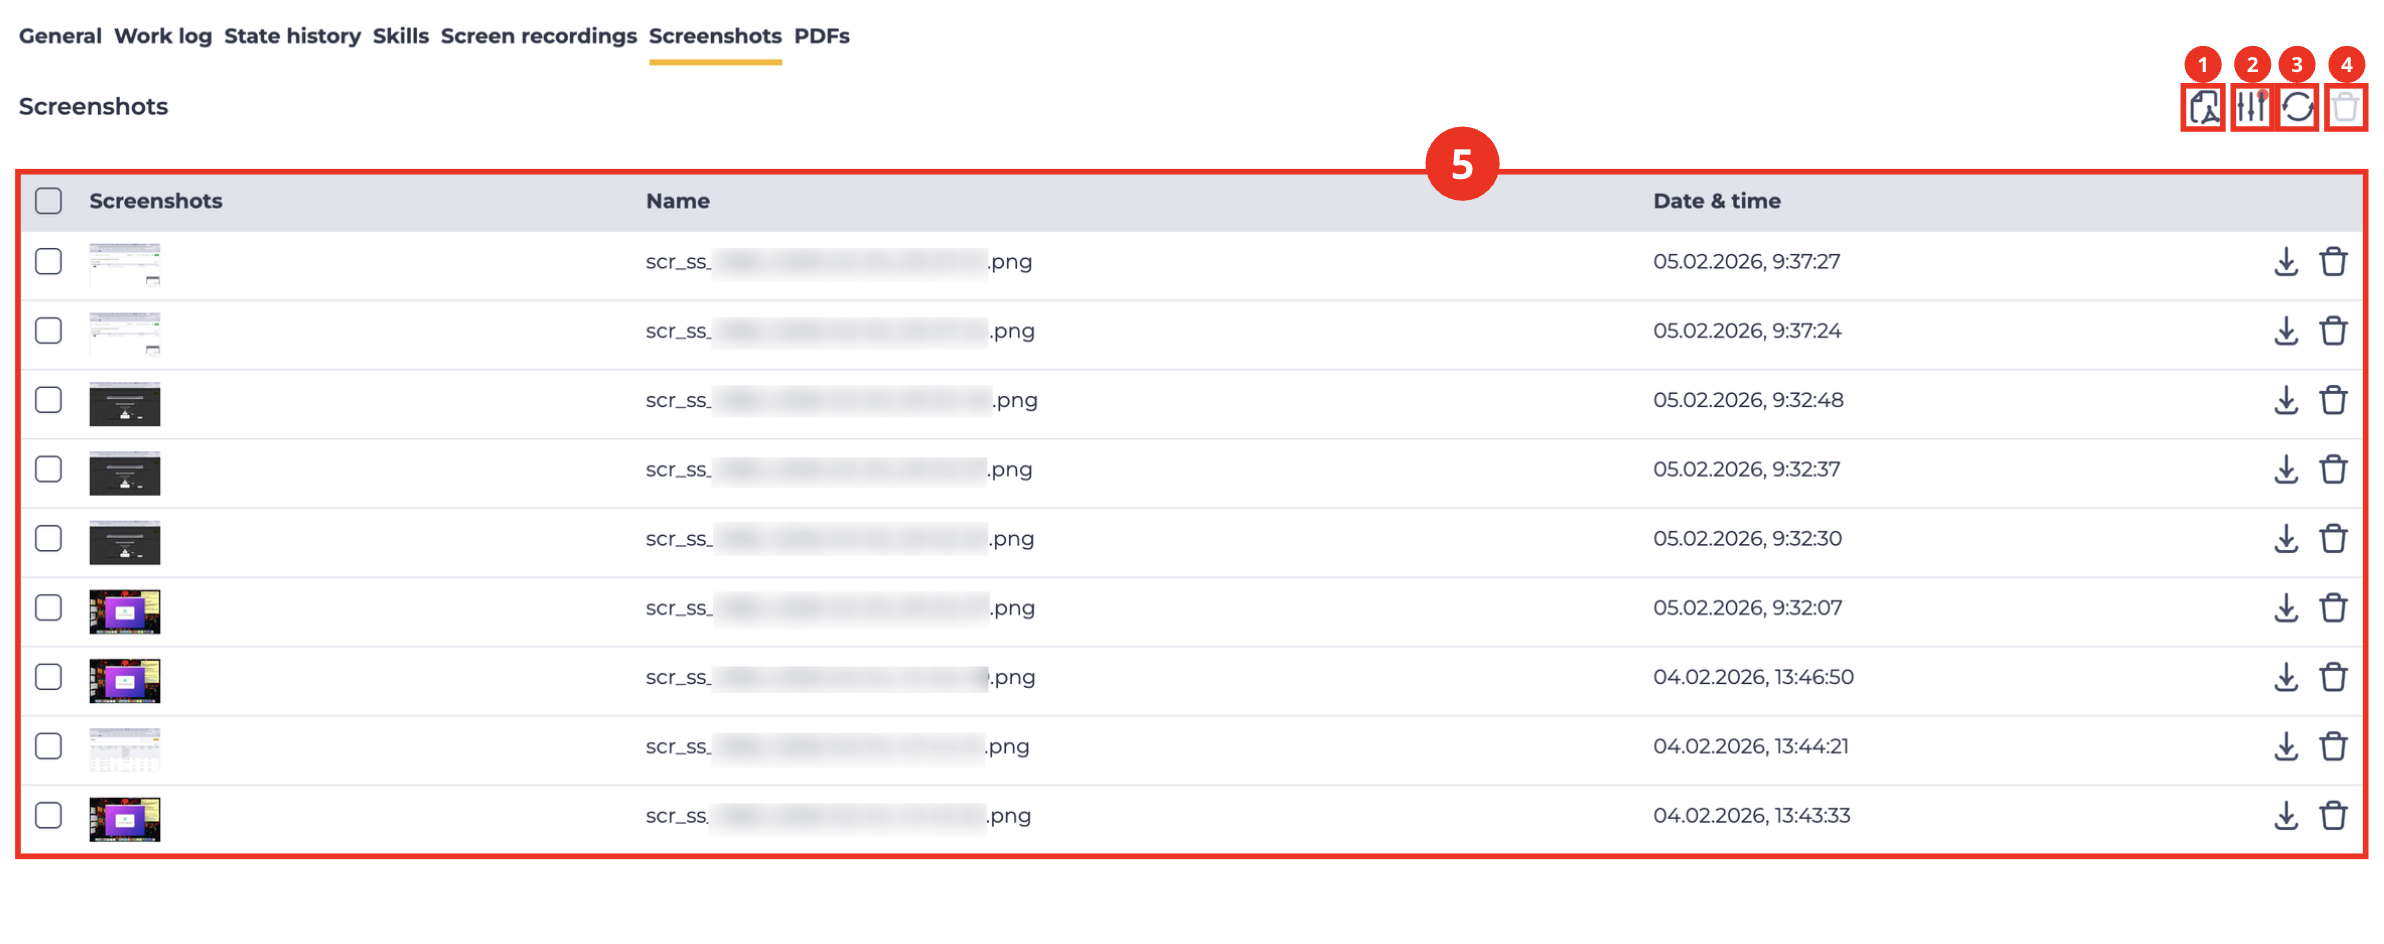The image size is (2384, 944).
Task: Open the Work log tab
Action: [163, 36]
